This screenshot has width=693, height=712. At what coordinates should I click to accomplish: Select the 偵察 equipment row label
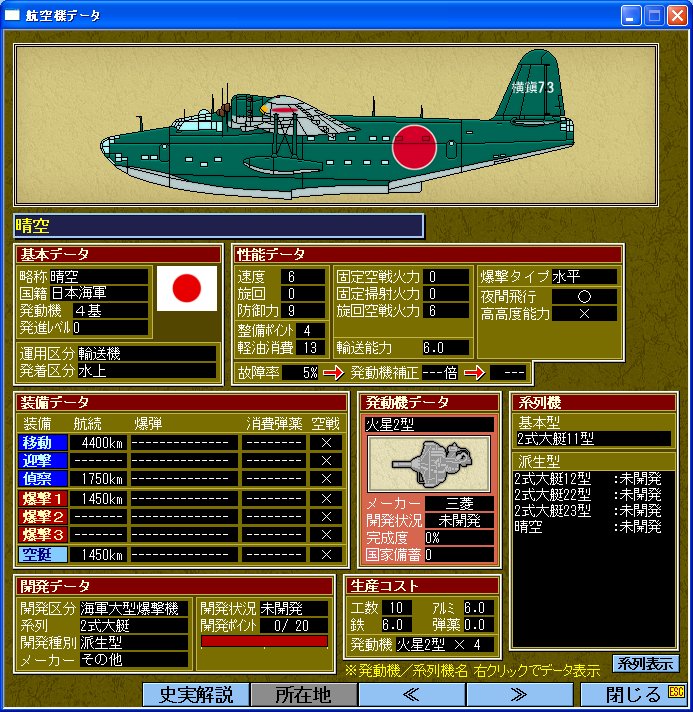point(43,479)
